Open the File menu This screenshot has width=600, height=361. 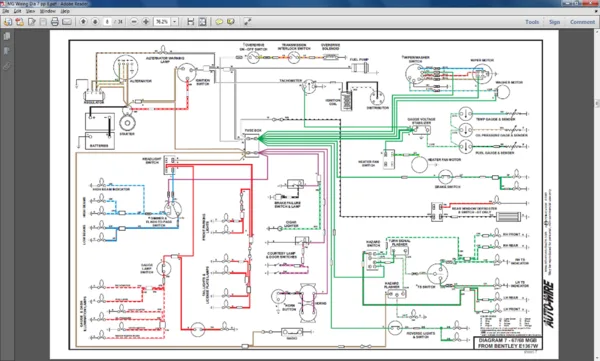pyautogui.click(x=5, y=11)
